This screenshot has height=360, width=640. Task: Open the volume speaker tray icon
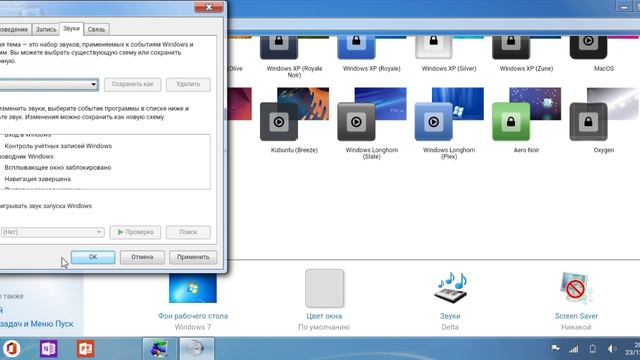pos(611,349)
